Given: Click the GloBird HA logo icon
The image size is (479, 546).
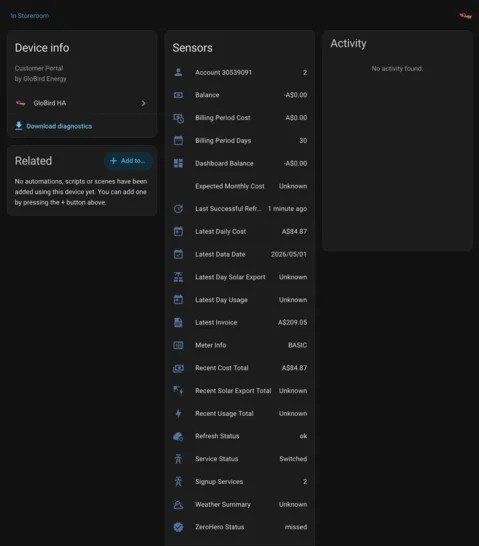Looking at the screenshot, I should click(x=21, y=103).
